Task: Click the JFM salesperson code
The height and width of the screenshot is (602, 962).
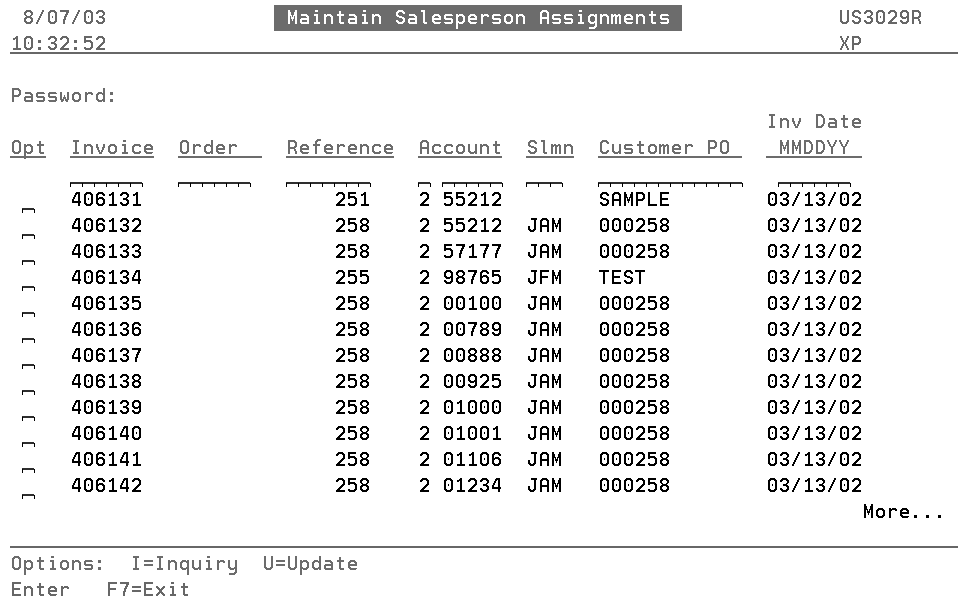Action: pos(544,278)
